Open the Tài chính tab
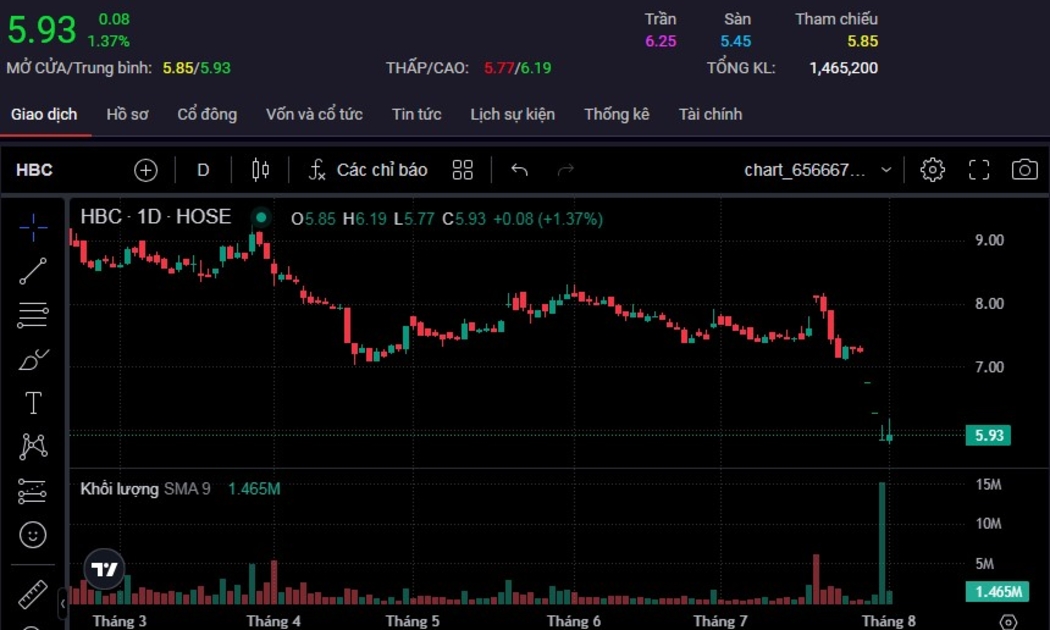The height and width of the screenshot is (630, 1050). [710, 114]
